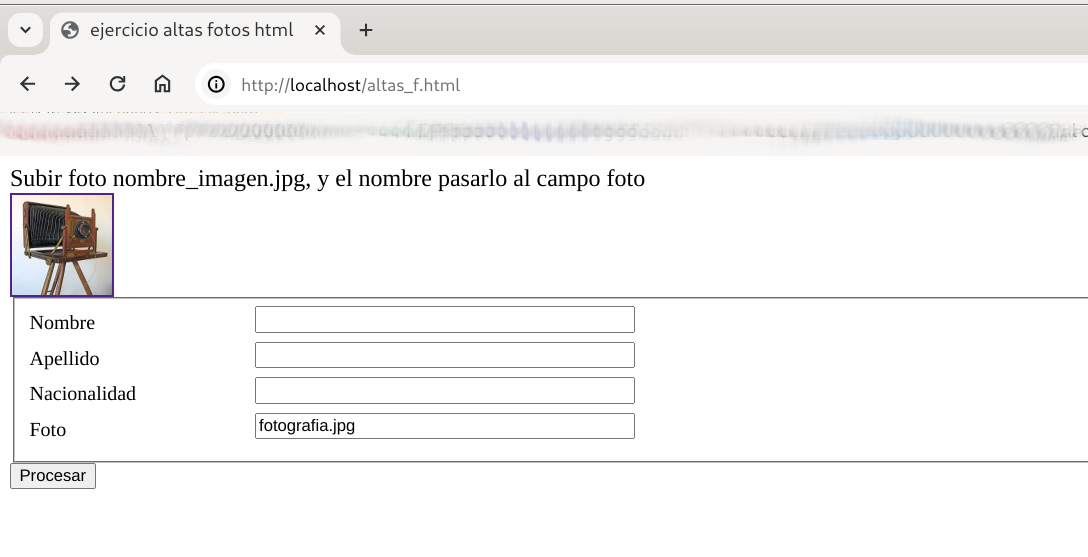The width and height of the screenshot is (1088, 557).
Task: Click the Nombre label text
Action: pos(62,323)
